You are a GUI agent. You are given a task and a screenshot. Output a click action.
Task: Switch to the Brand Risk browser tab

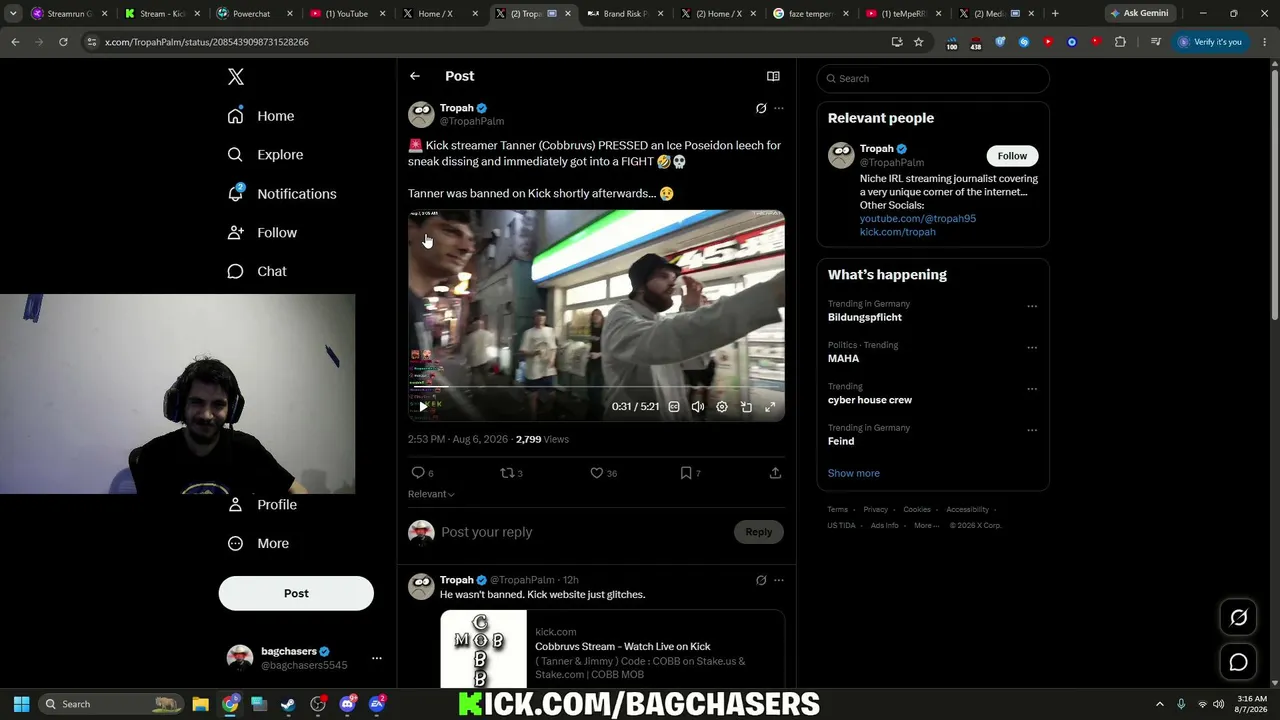point(624,14)
